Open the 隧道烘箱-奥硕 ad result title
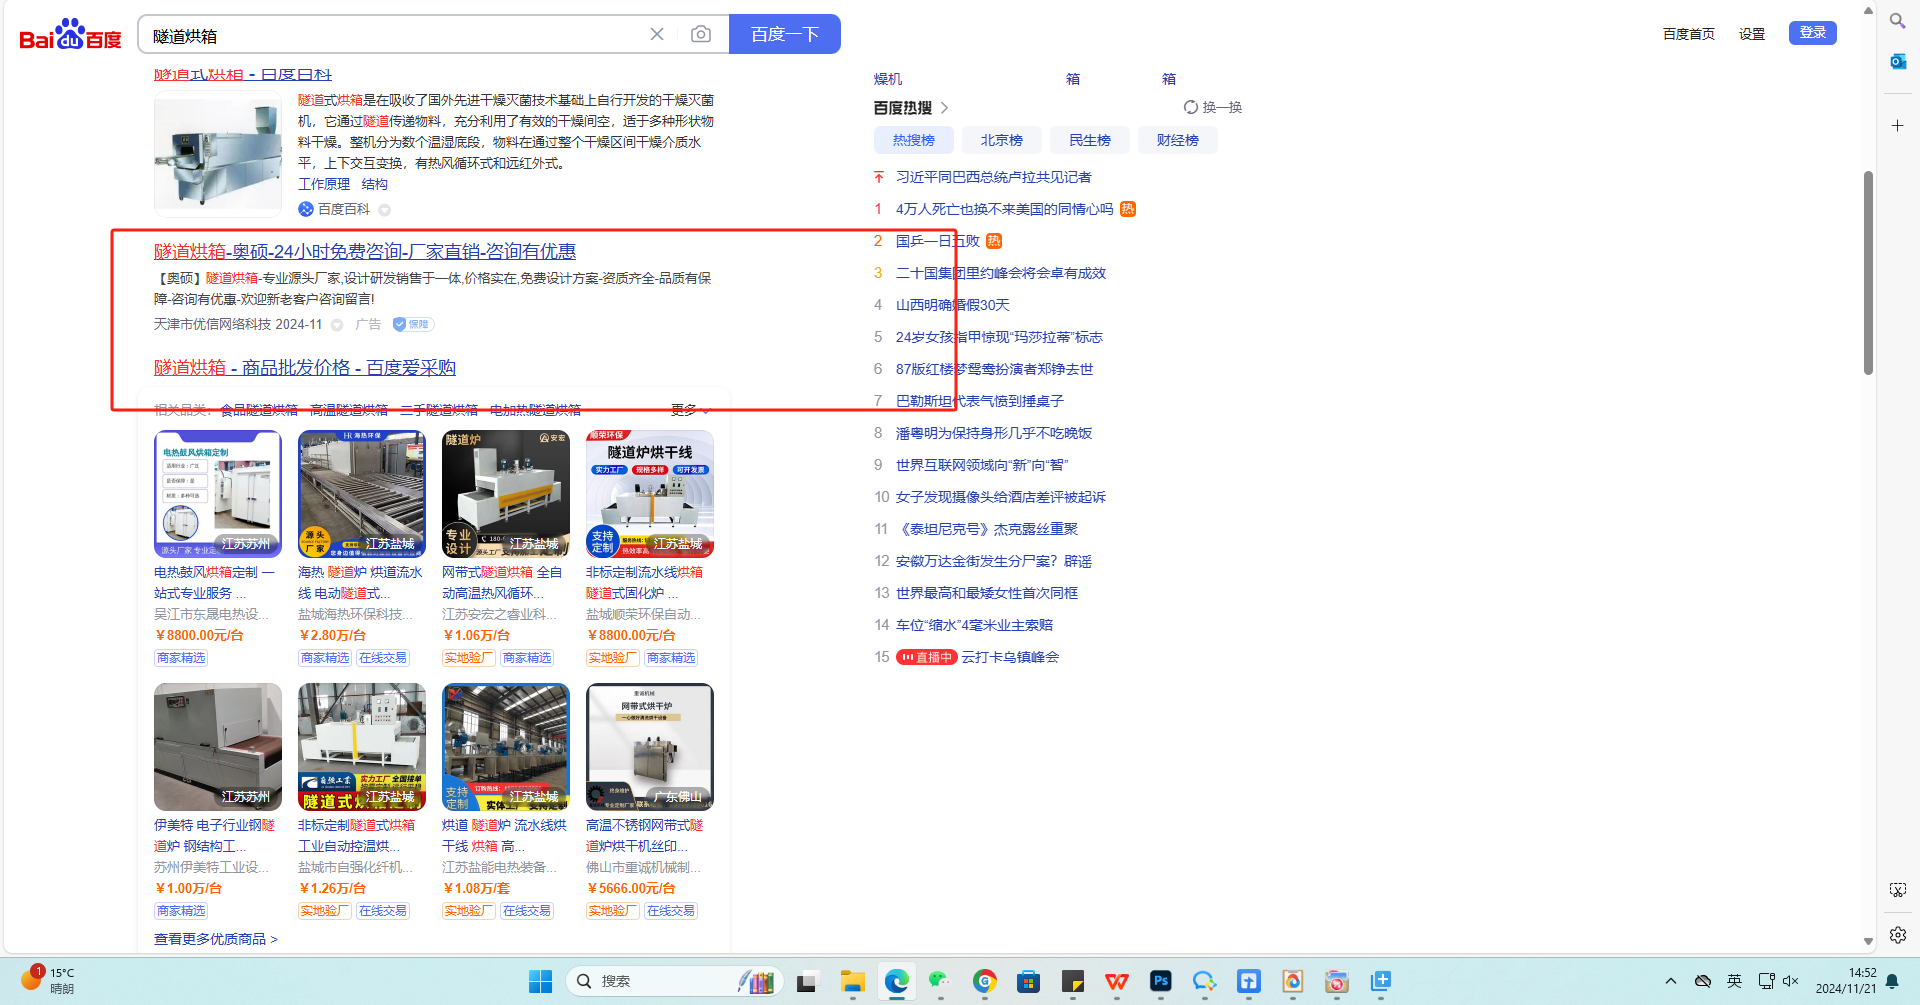The image size is (1920, 1005). click(x=365, y=252)
